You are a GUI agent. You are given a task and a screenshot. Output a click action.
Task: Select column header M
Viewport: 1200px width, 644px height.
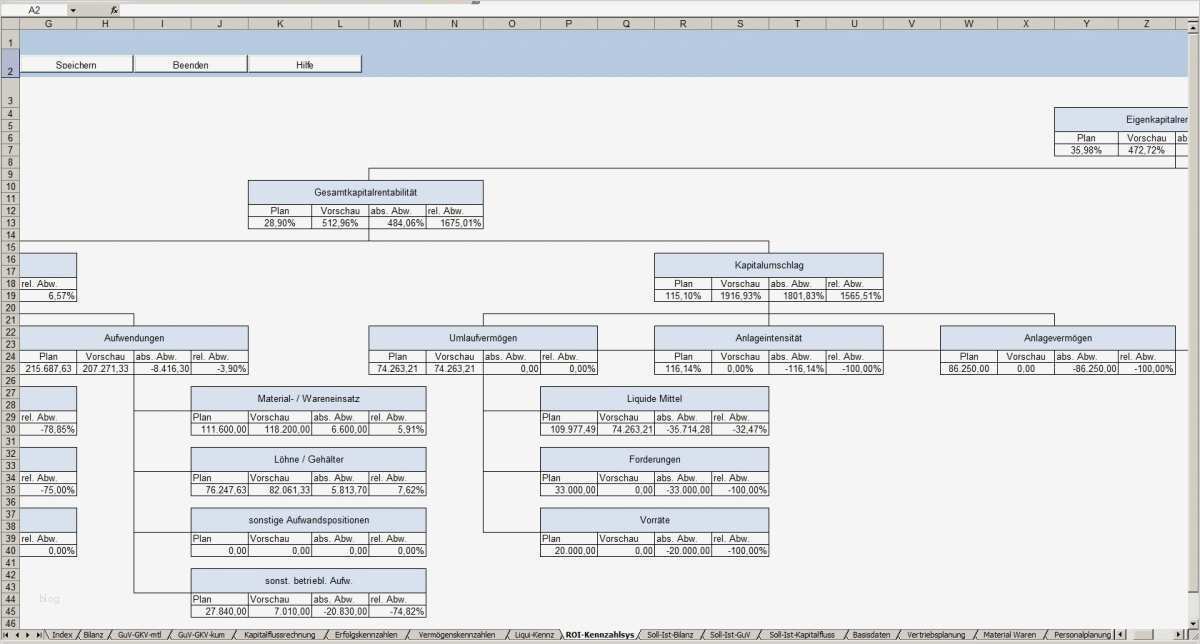[x=397, y=22]
